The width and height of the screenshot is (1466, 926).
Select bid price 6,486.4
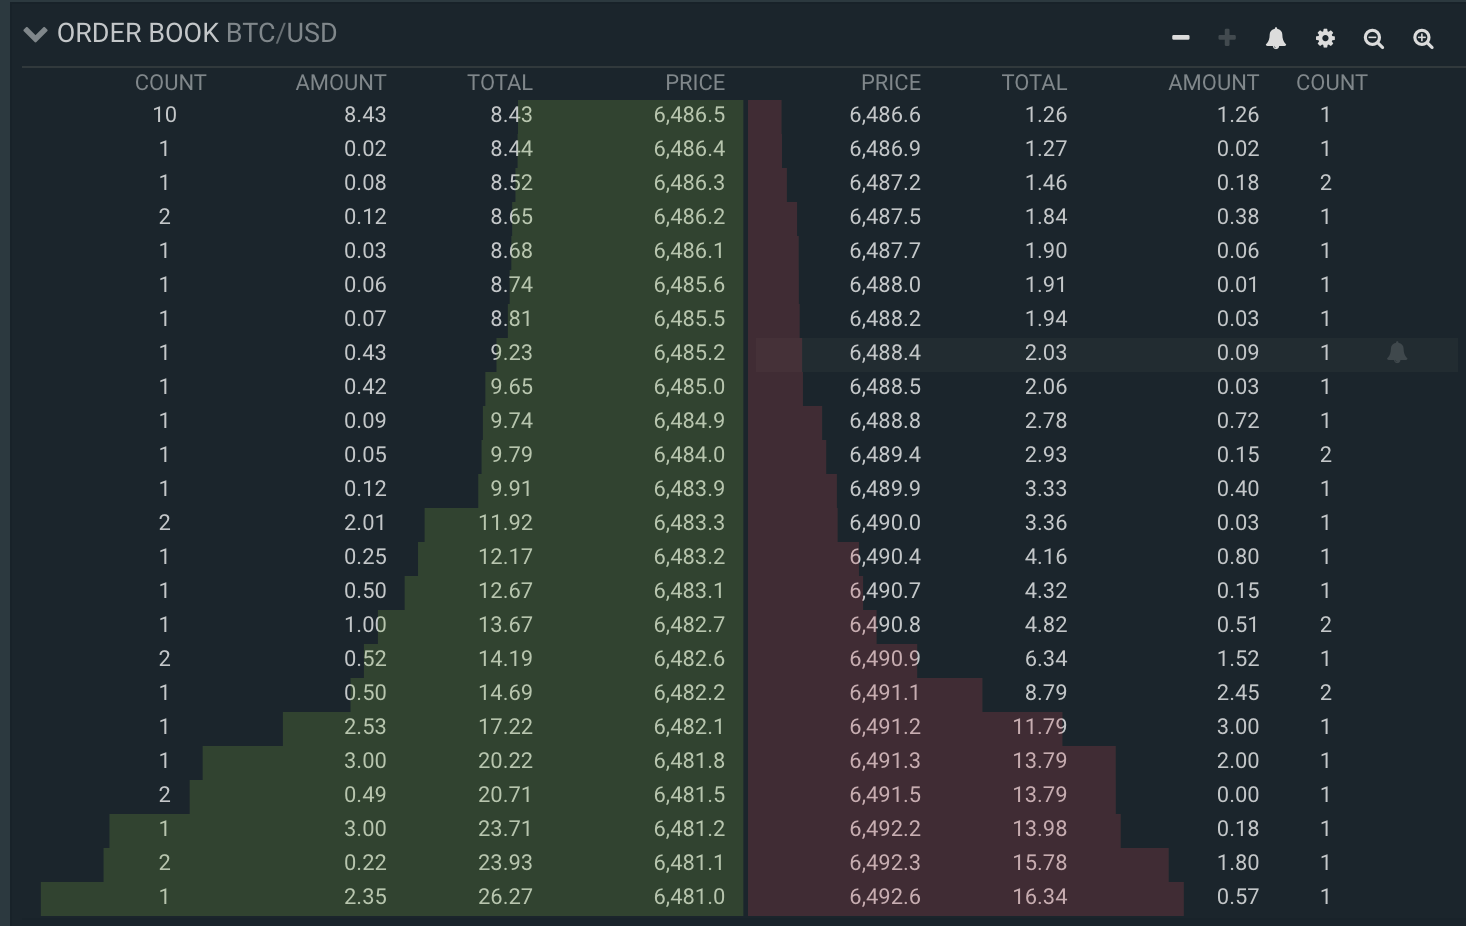[689, 149]
